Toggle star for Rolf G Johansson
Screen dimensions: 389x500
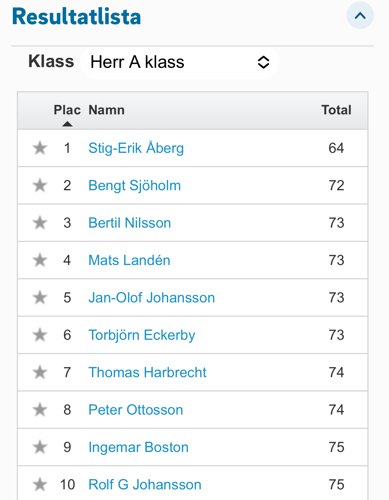point(40,484)
